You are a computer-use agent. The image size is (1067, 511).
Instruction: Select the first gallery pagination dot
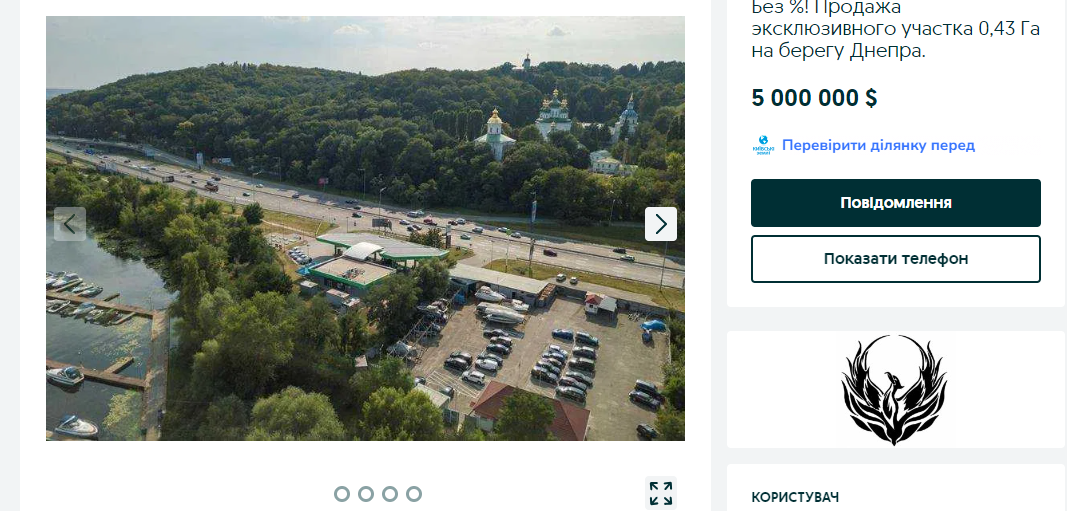tap(342, 494)
